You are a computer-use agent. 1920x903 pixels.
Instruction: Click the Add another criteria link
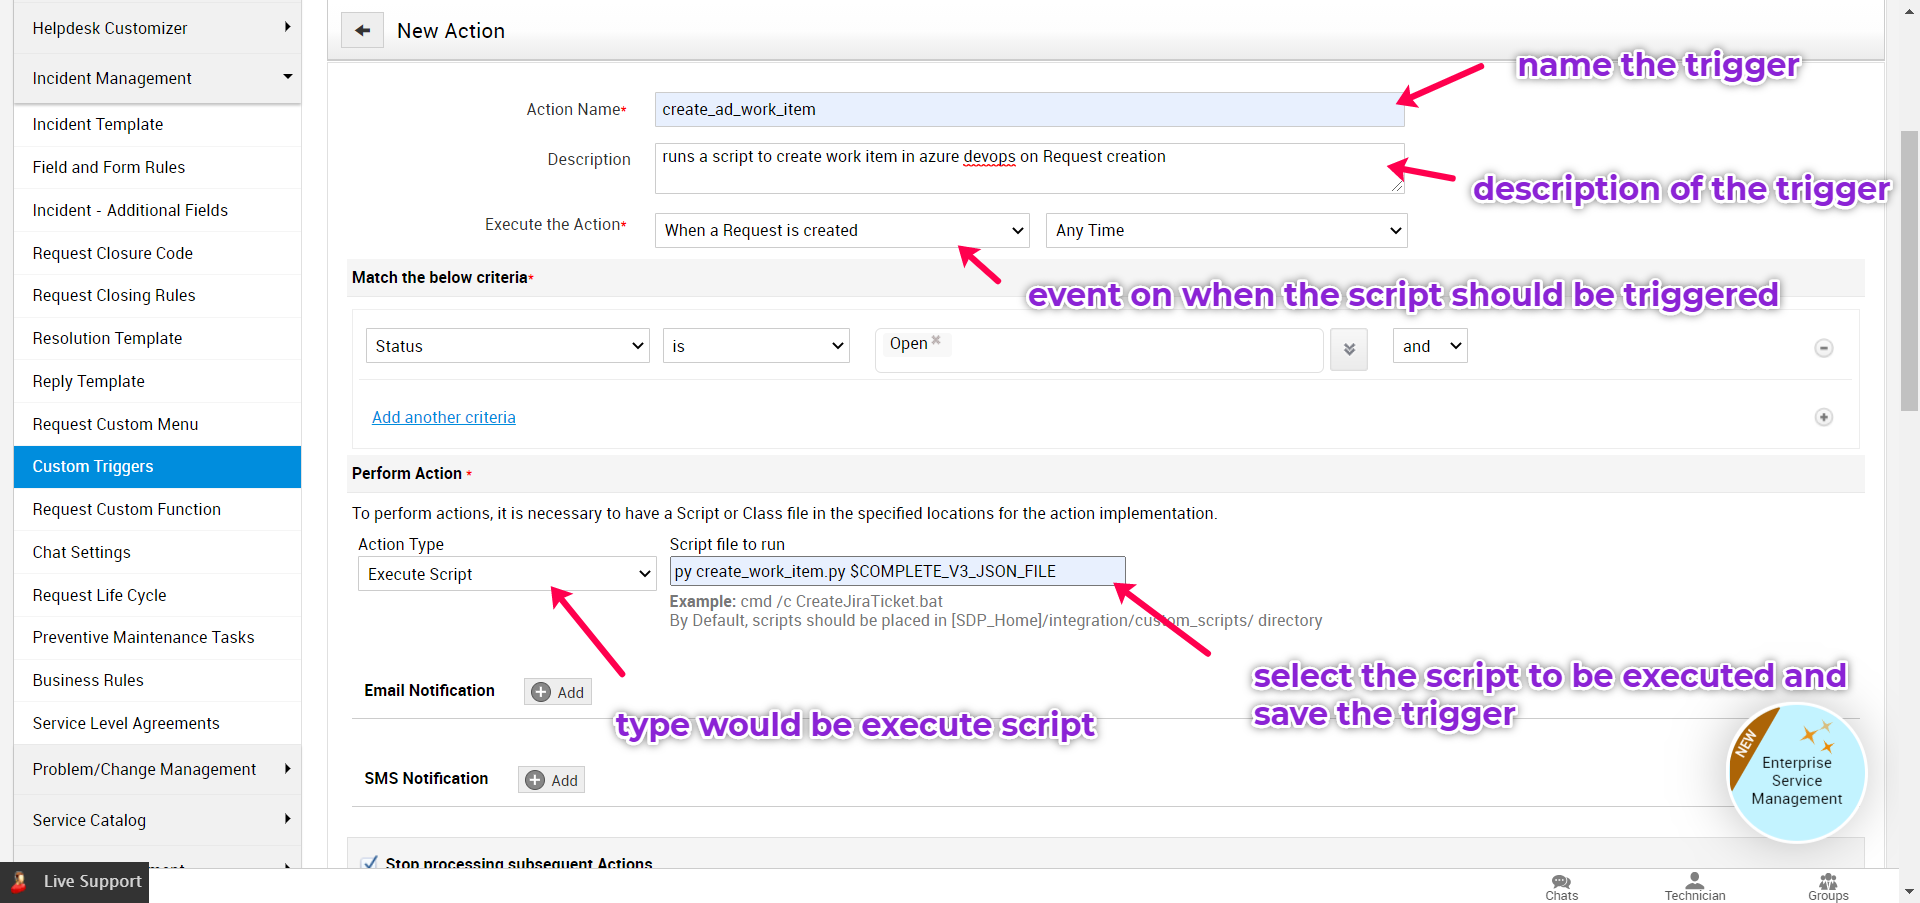444,417
